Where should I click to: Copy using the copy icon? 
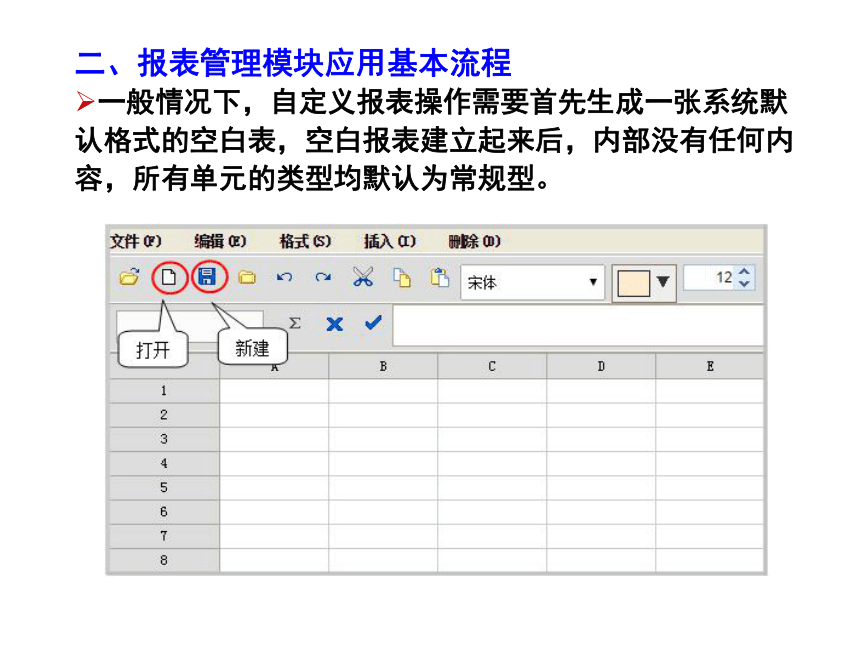[x=402, y=278]
